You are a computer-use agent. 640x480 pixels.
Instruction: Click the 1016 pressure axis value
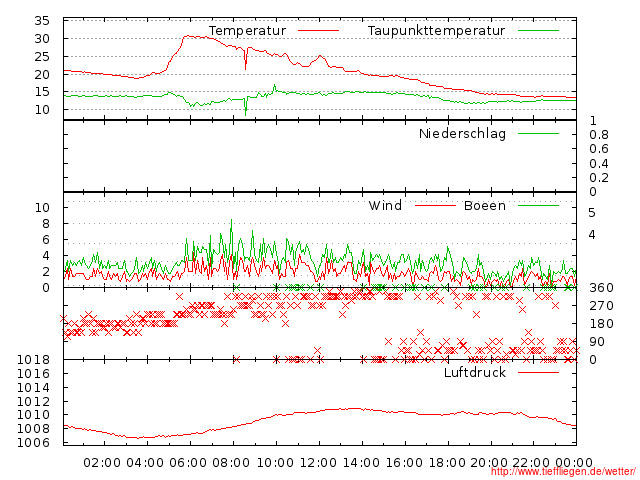[33, 374]
